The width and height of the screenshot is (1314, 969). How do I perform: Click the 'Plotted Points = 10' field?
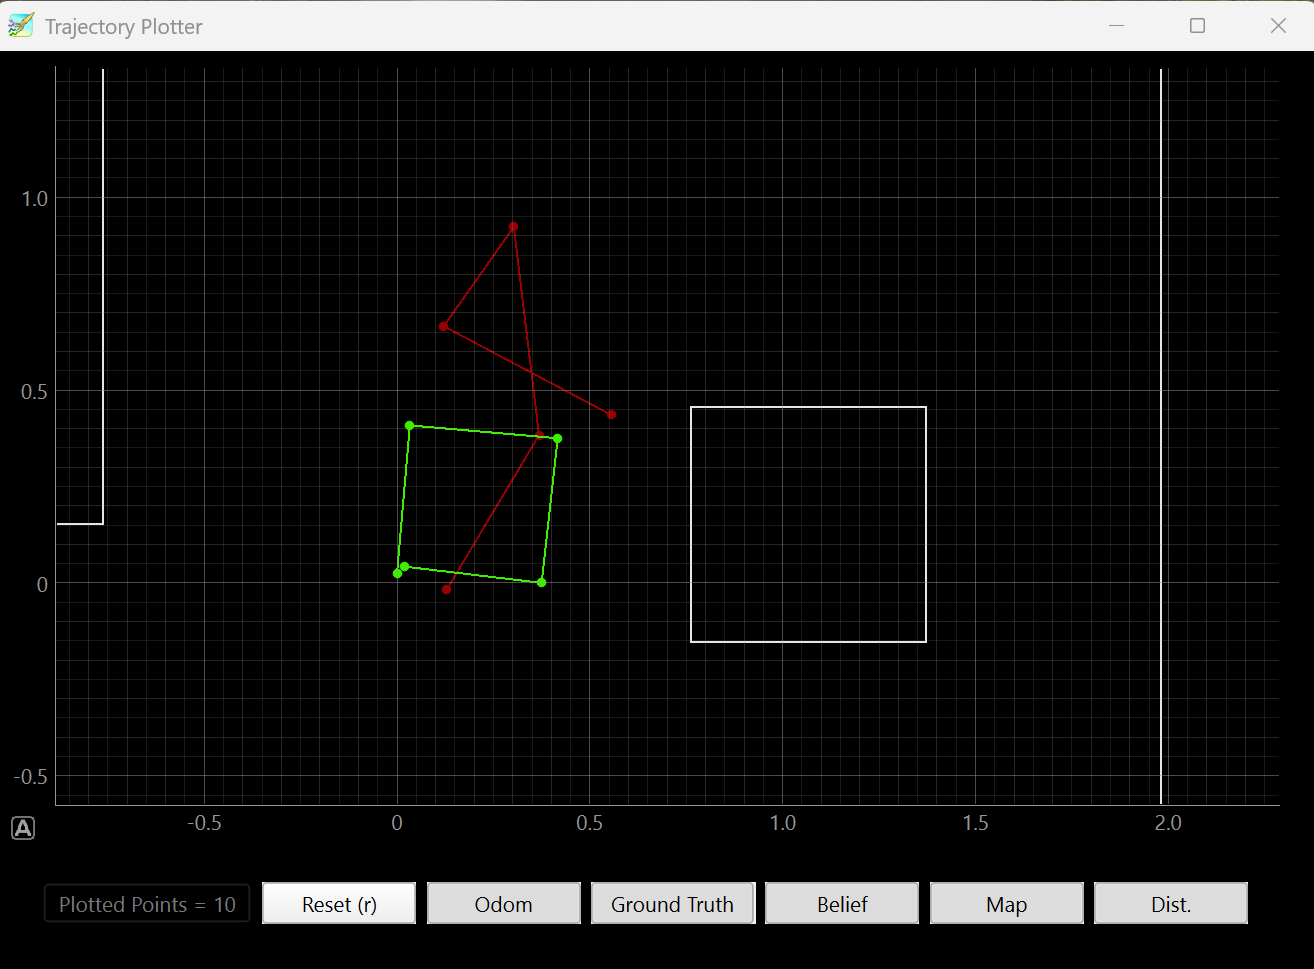(x=147, y=904)
